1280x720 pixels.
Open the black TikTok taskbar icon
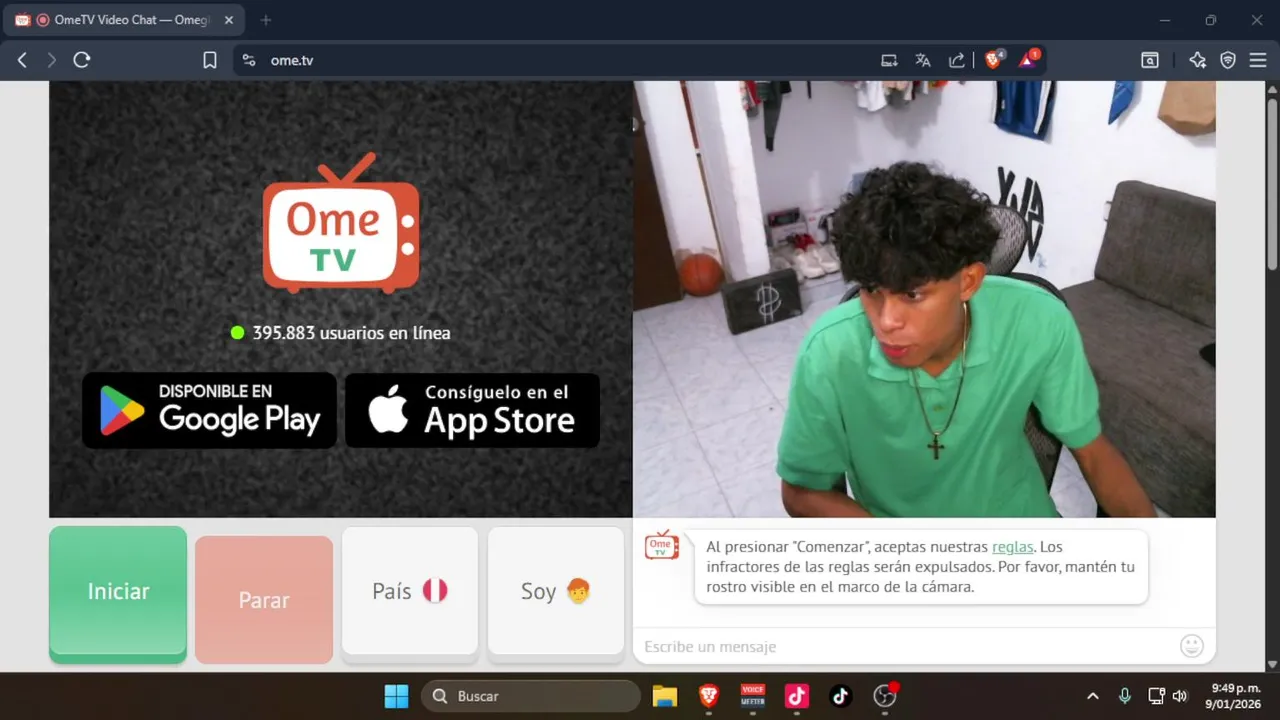(x=841, y=696)
